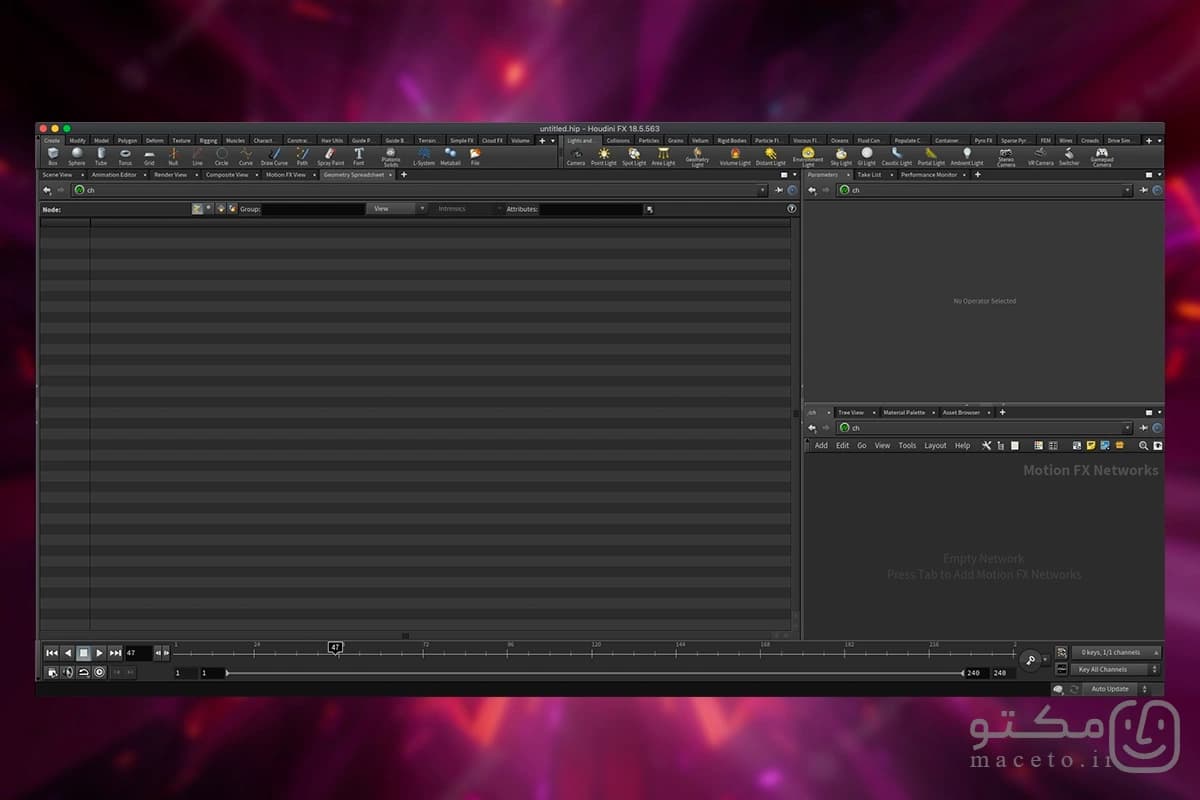Switch to the Render View tab
This screenshot has width=1200, height=800.
click(170, 175)
